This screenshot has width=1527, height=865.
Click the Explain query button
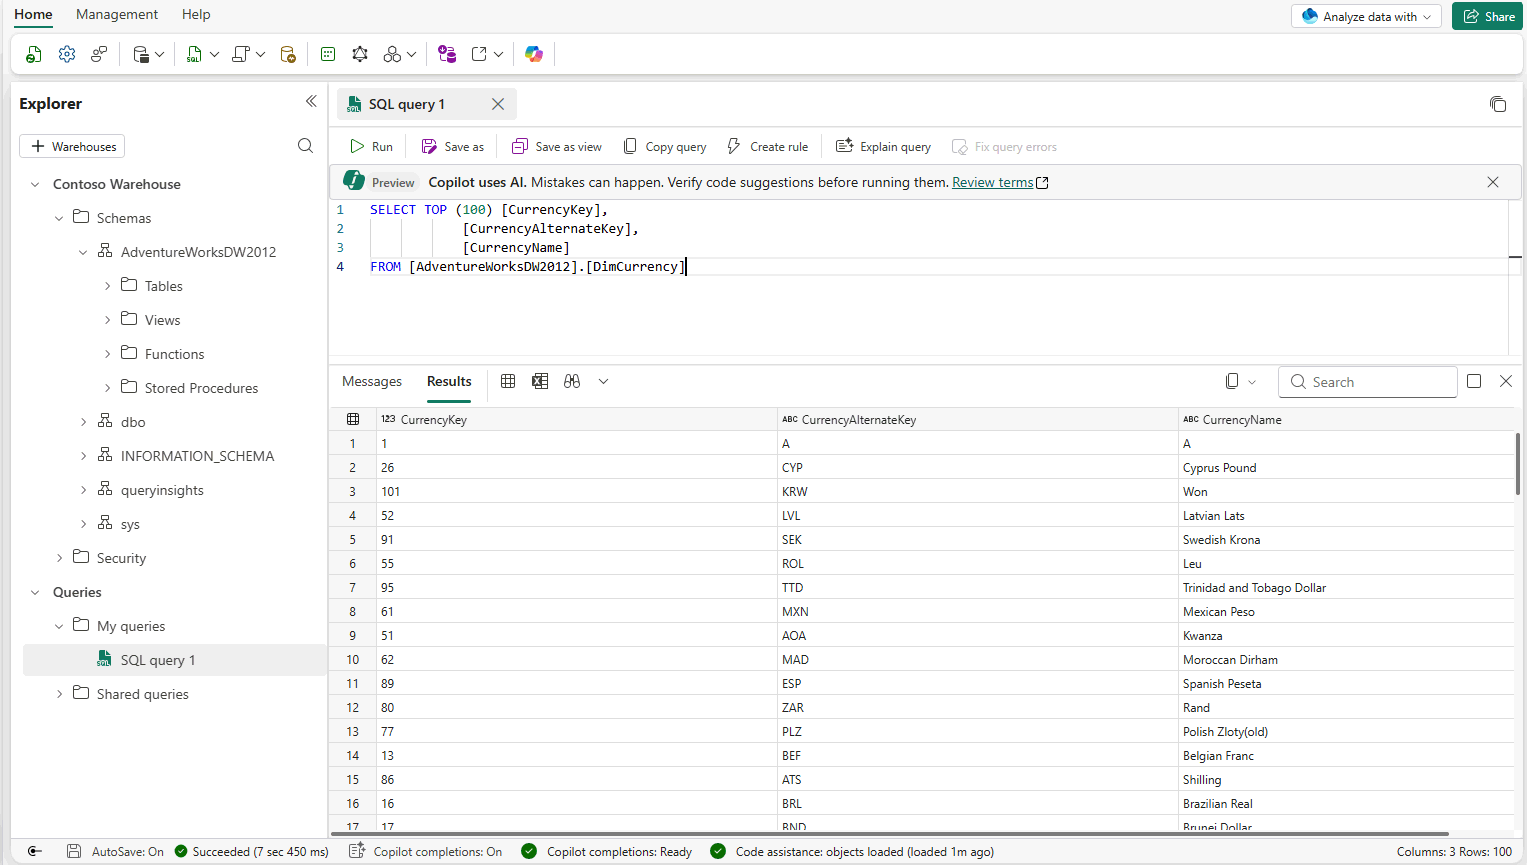[883, 146]
